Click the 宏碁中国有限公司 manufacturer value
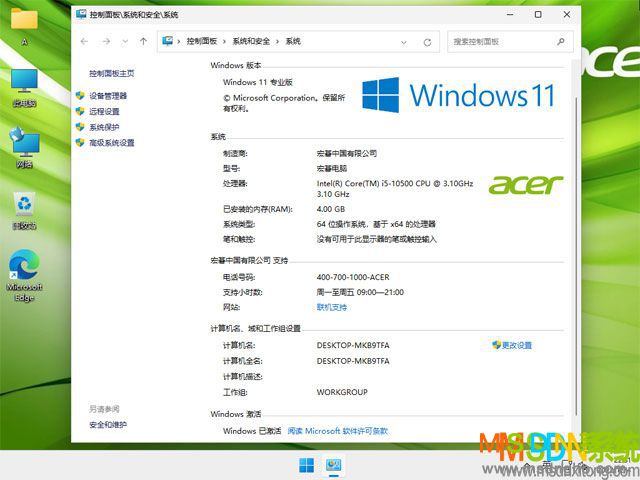This screenshot has height=480, width=640. (x=347, y=153)
